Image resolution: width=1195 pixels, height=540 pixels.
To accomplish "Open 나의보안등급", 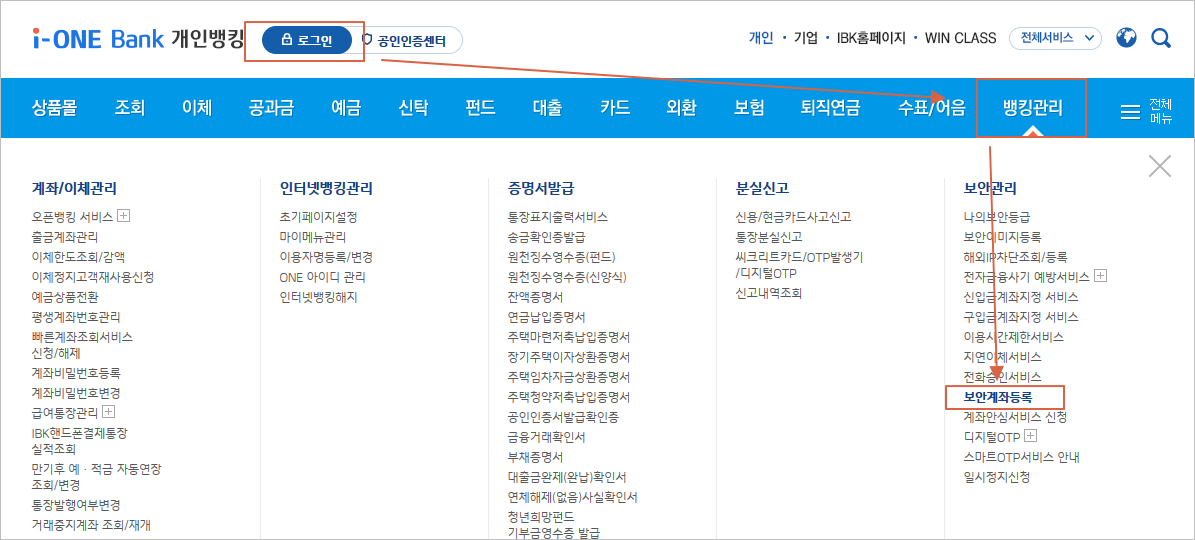I will [x=997, y=217].
